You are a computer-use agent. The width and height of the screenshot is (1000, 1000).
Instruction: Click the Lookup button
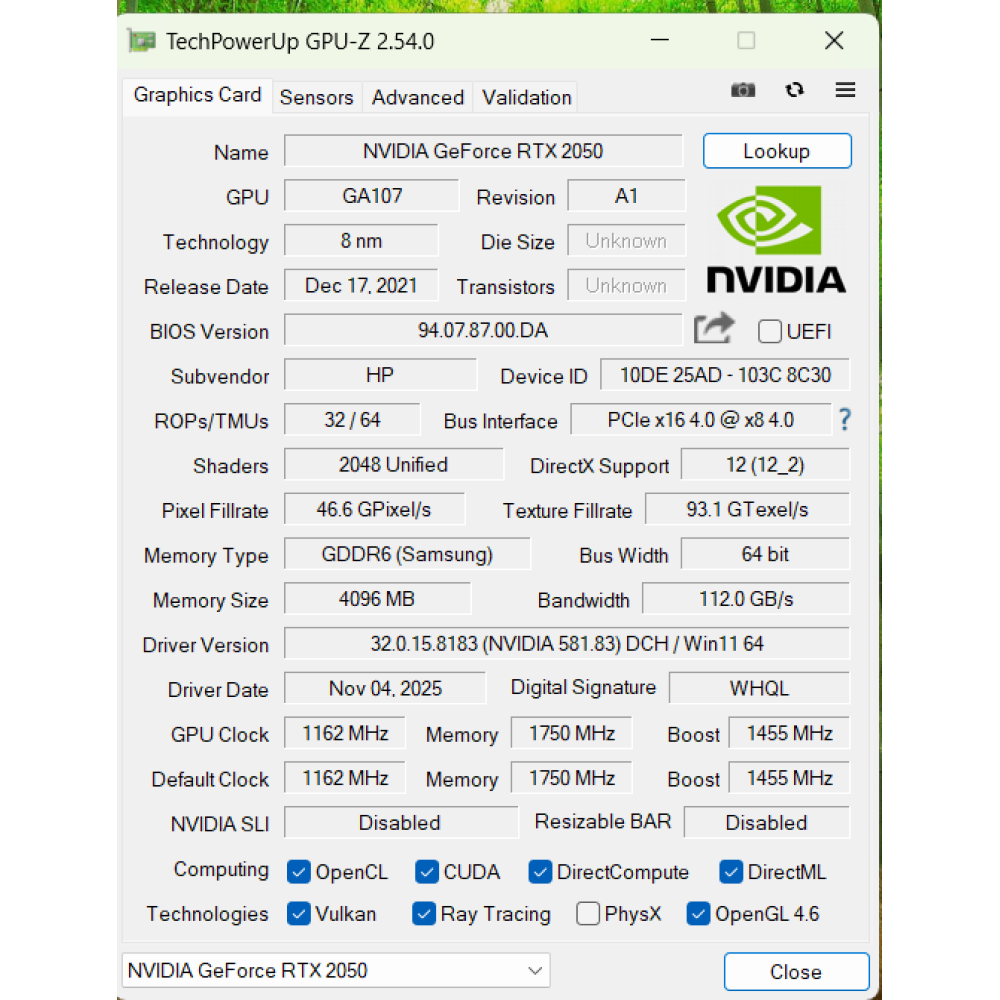(x=777, y=151)
